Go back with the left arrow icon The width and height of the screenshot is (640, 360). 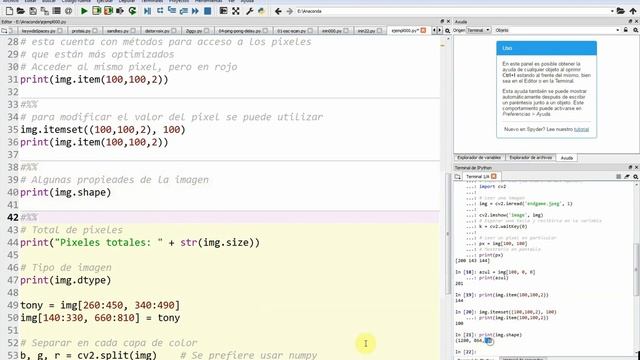[x=278, y=11]
